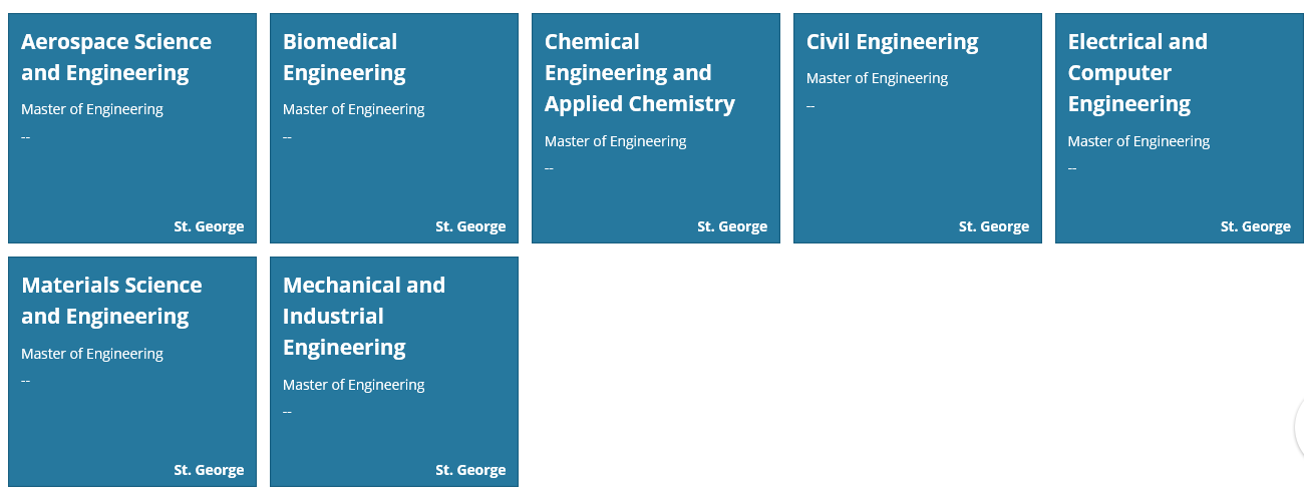
Task: Open the Biomedical Engineering program title
Action: click(x=344, y=57)
